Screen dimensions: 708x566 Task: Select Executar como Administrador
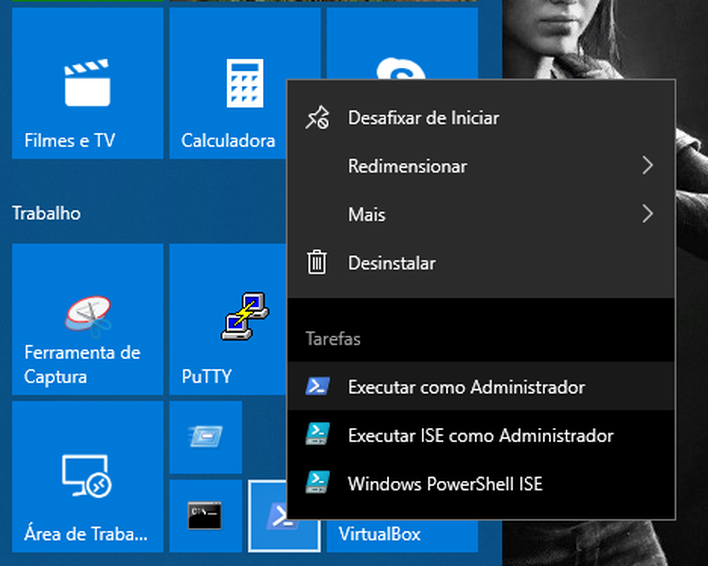click(481, 387)
